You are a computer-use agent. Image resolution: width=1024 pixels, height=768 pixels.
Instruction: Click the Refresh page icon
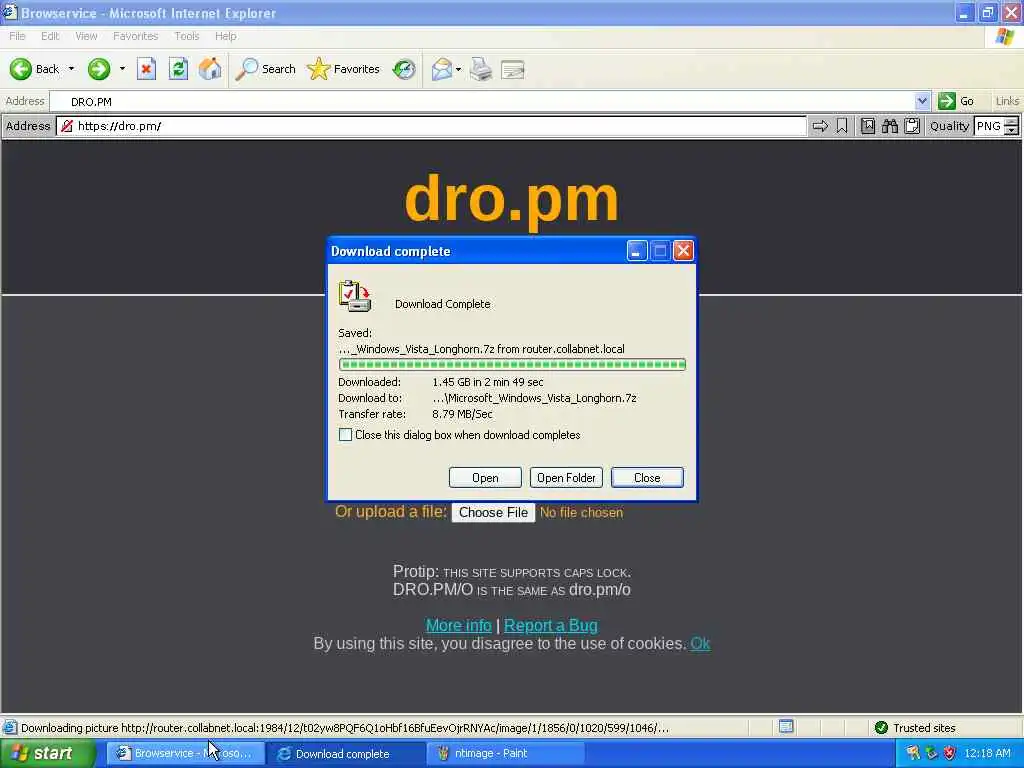pos(178,69)
